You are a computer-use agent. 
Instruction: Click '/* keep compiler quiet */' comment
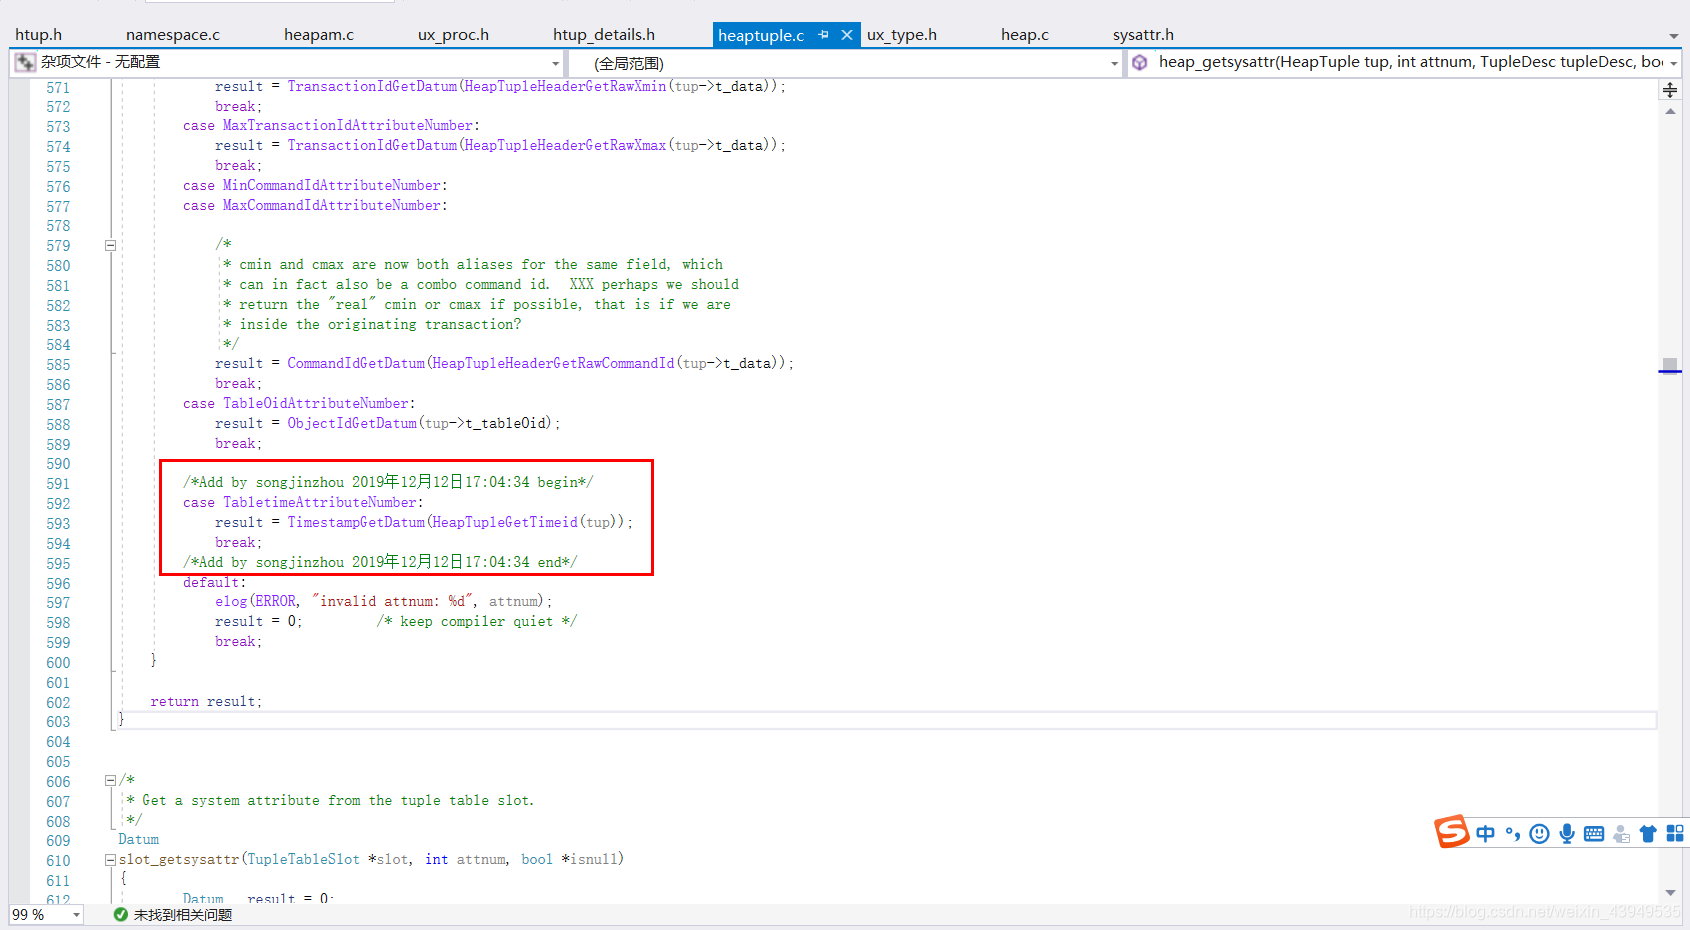[477, 622]
